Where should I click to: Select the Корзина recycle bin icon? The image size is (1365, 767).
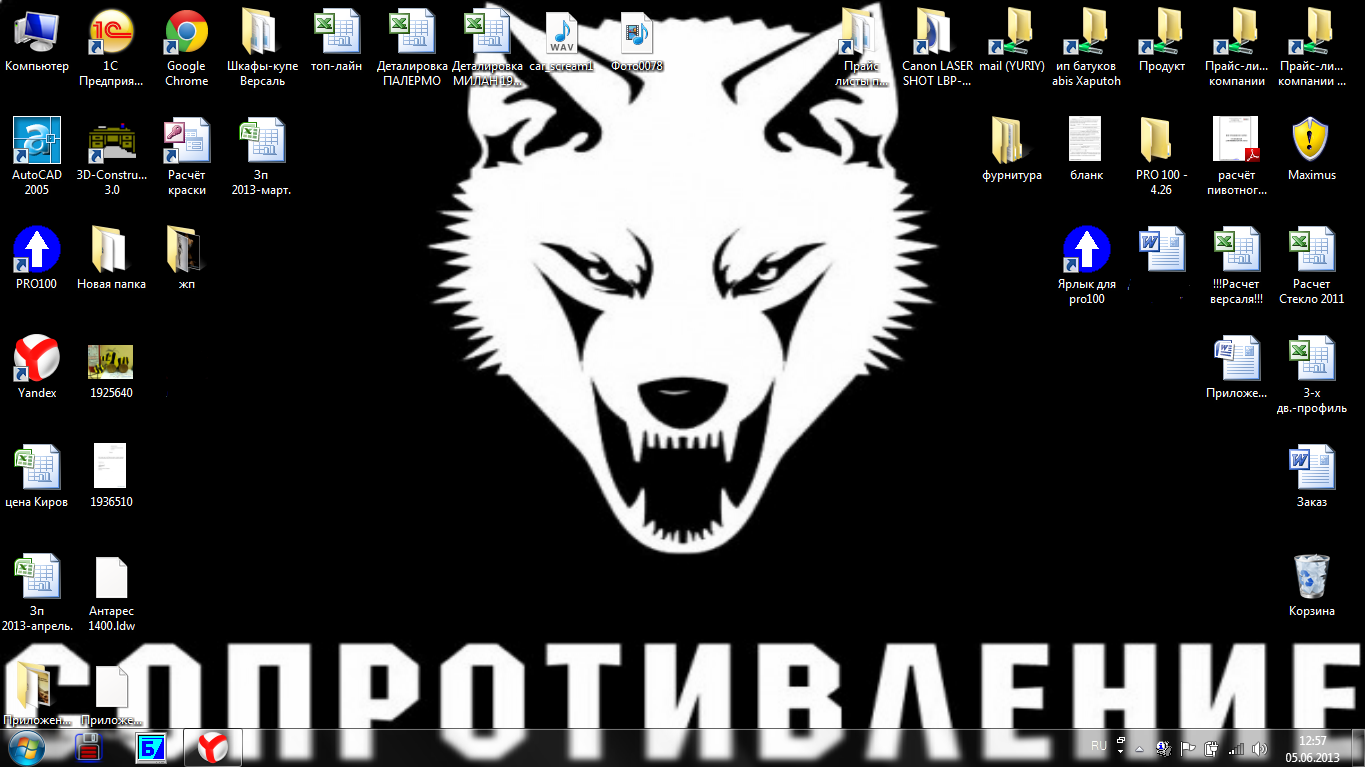pos(1311,577)
